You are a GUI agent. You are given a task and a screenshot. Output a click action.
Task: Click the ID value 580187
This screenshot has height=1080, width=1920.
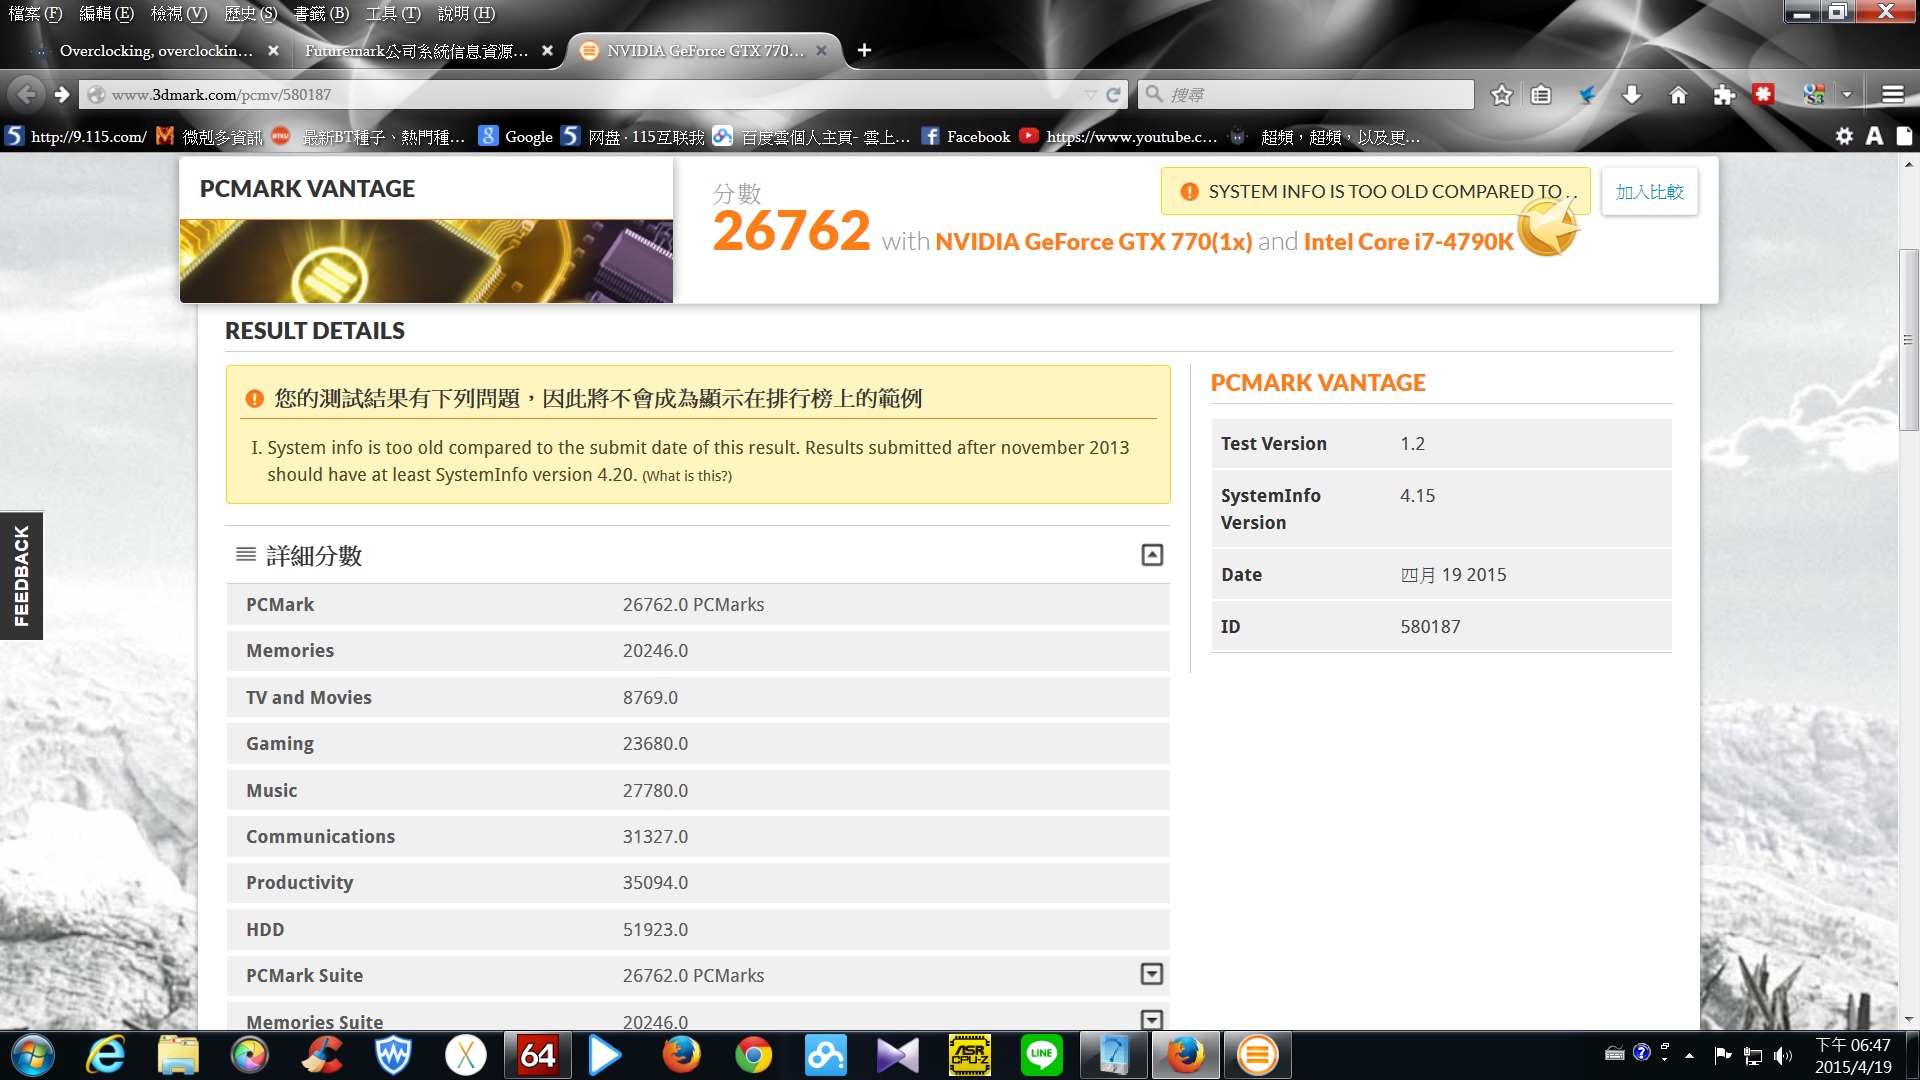(1430, 627)
